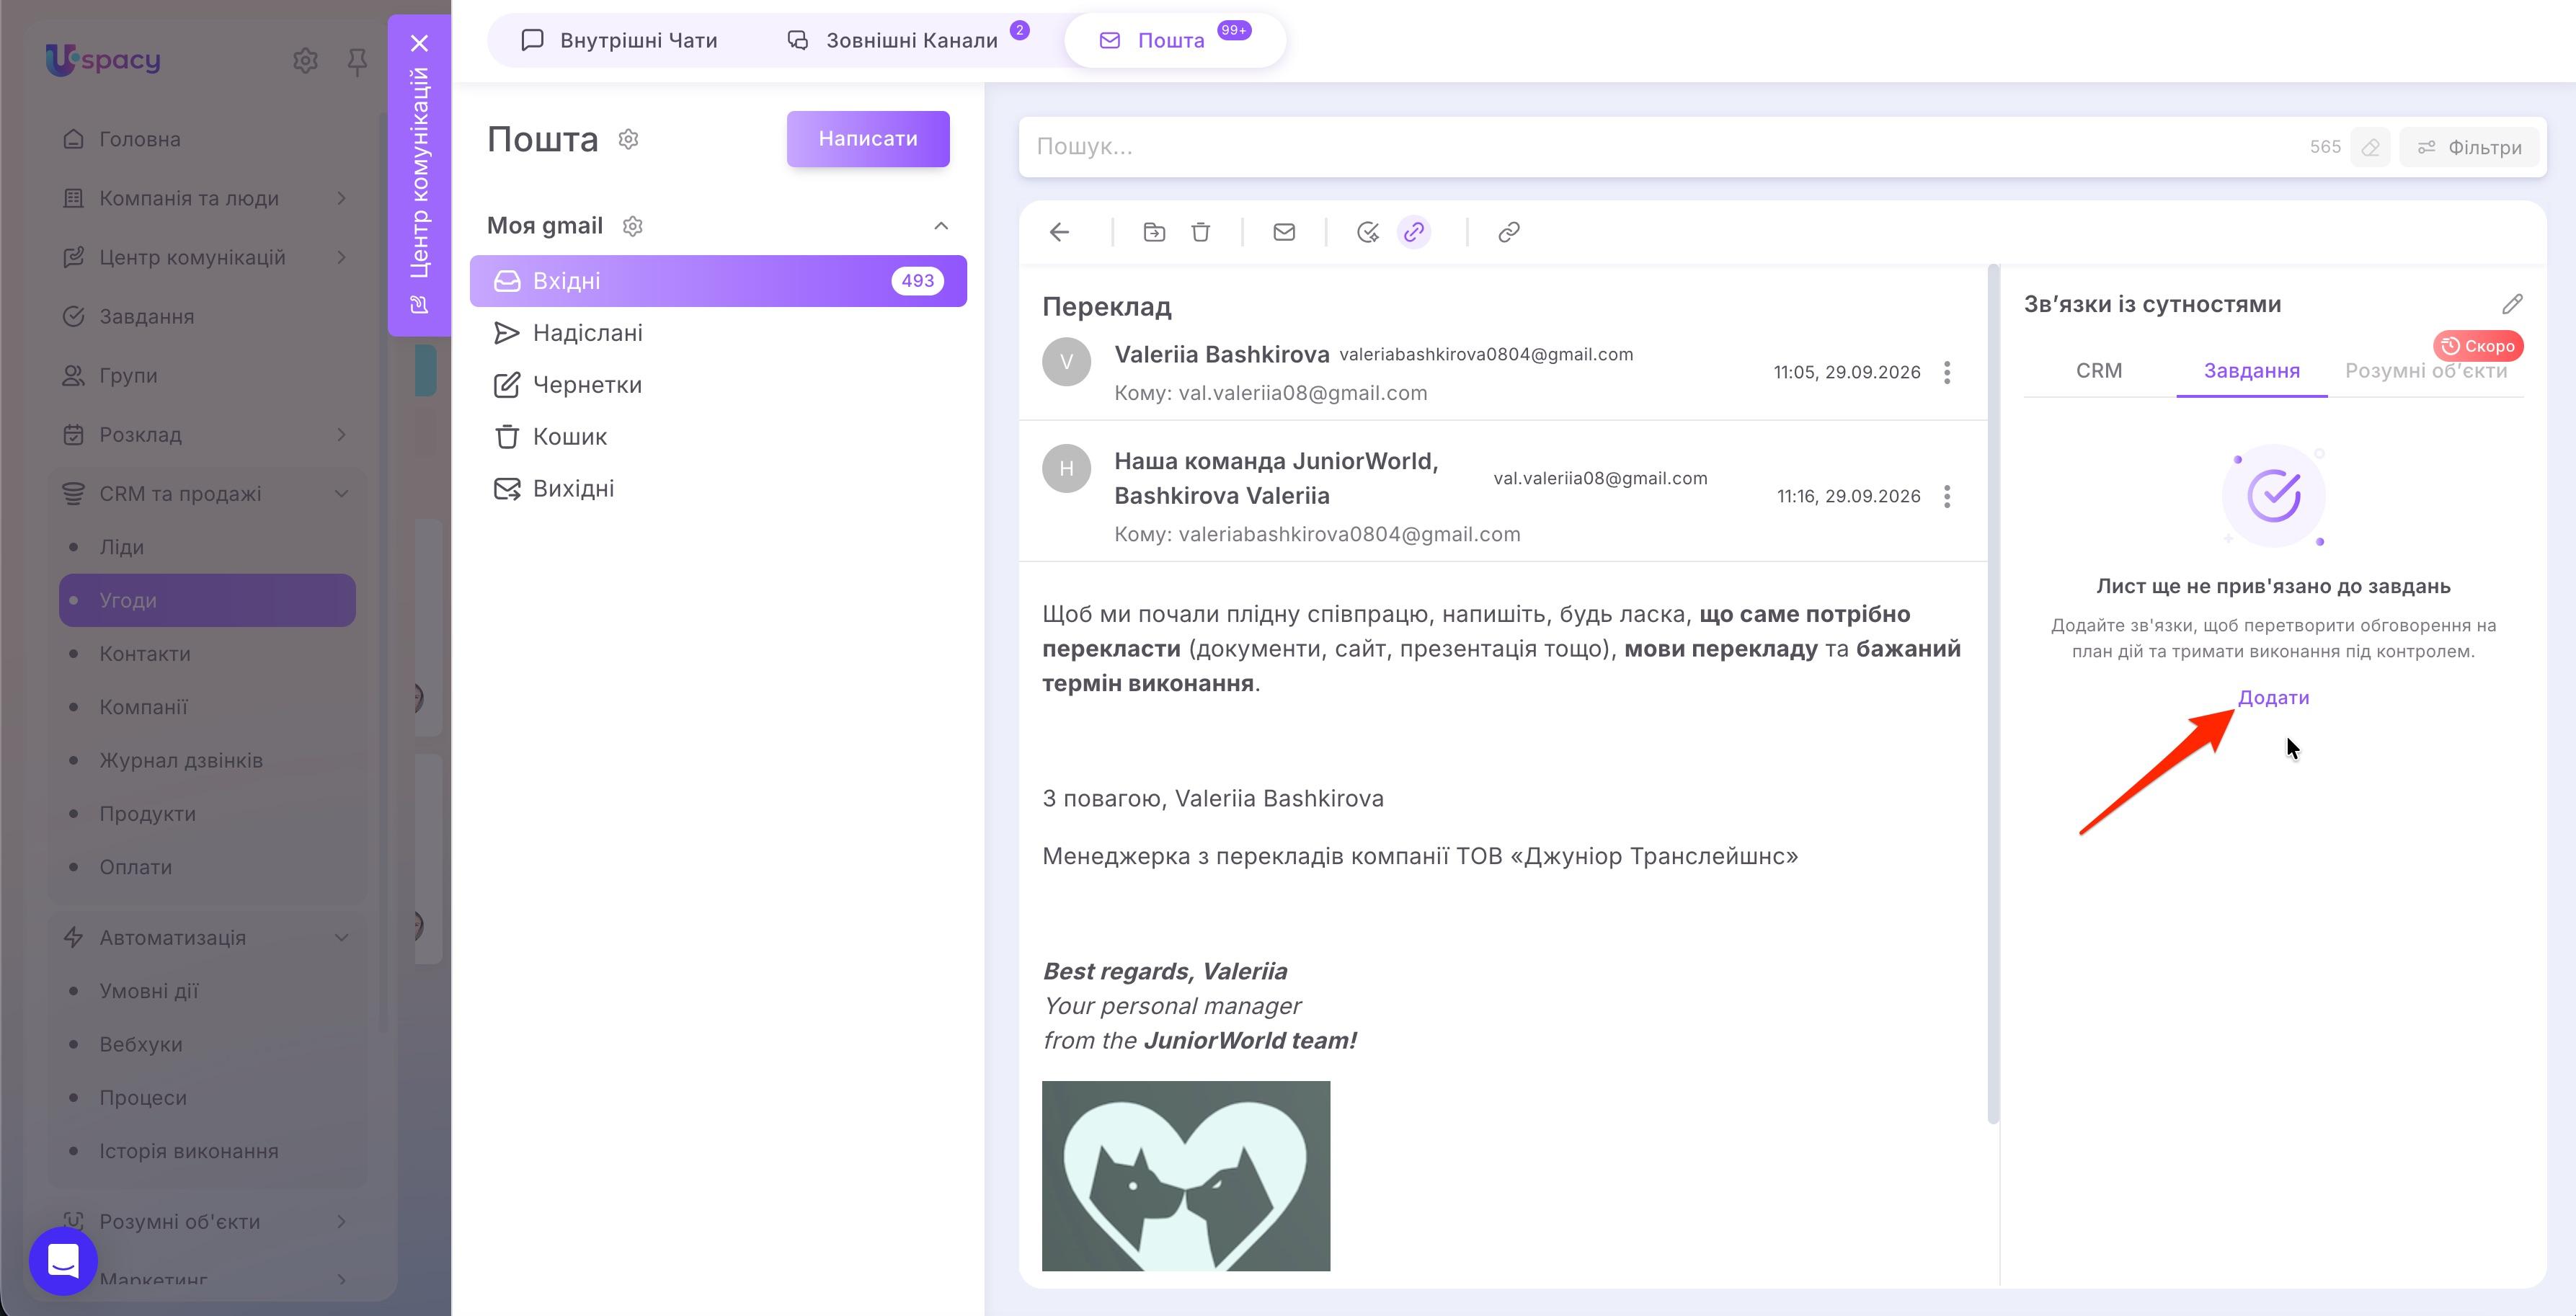
Task: Open the Фільтри button
Action: click(x=2469, y=147)
